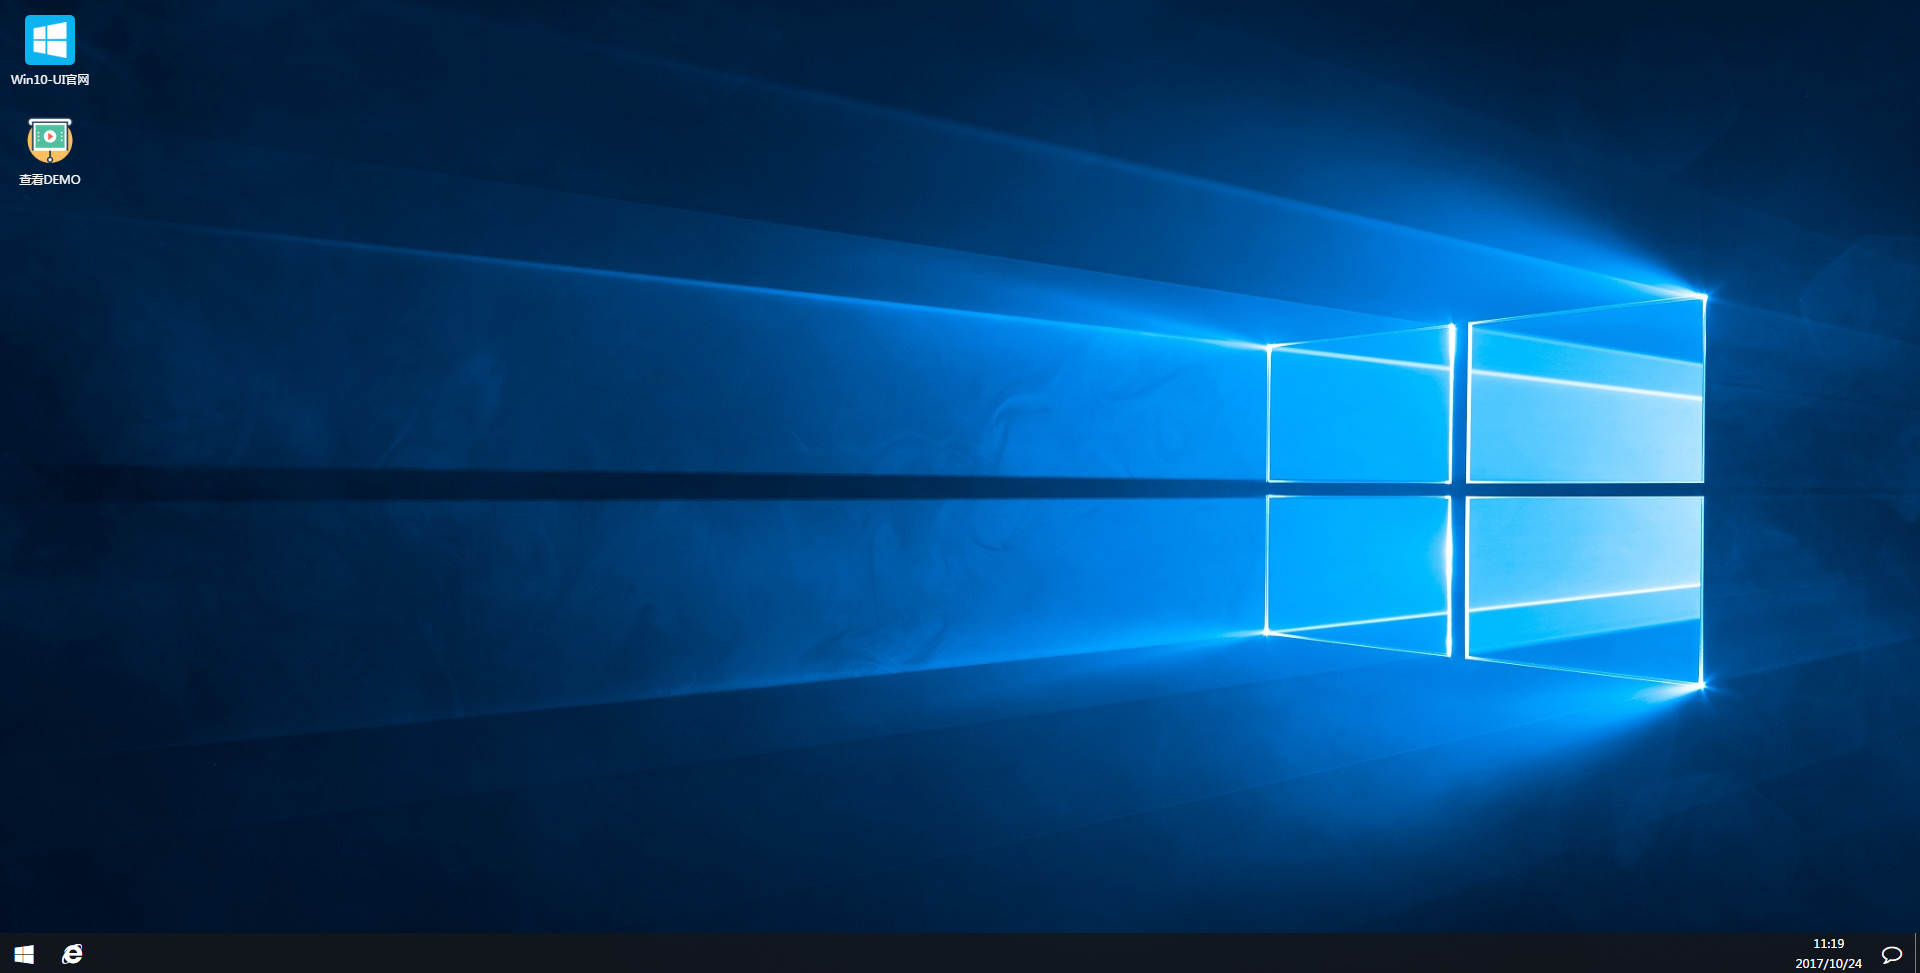Screen dimensions: 1920x973
Task: Click the show desktop strip at taskbar edge
Action: pos(1915,954)
